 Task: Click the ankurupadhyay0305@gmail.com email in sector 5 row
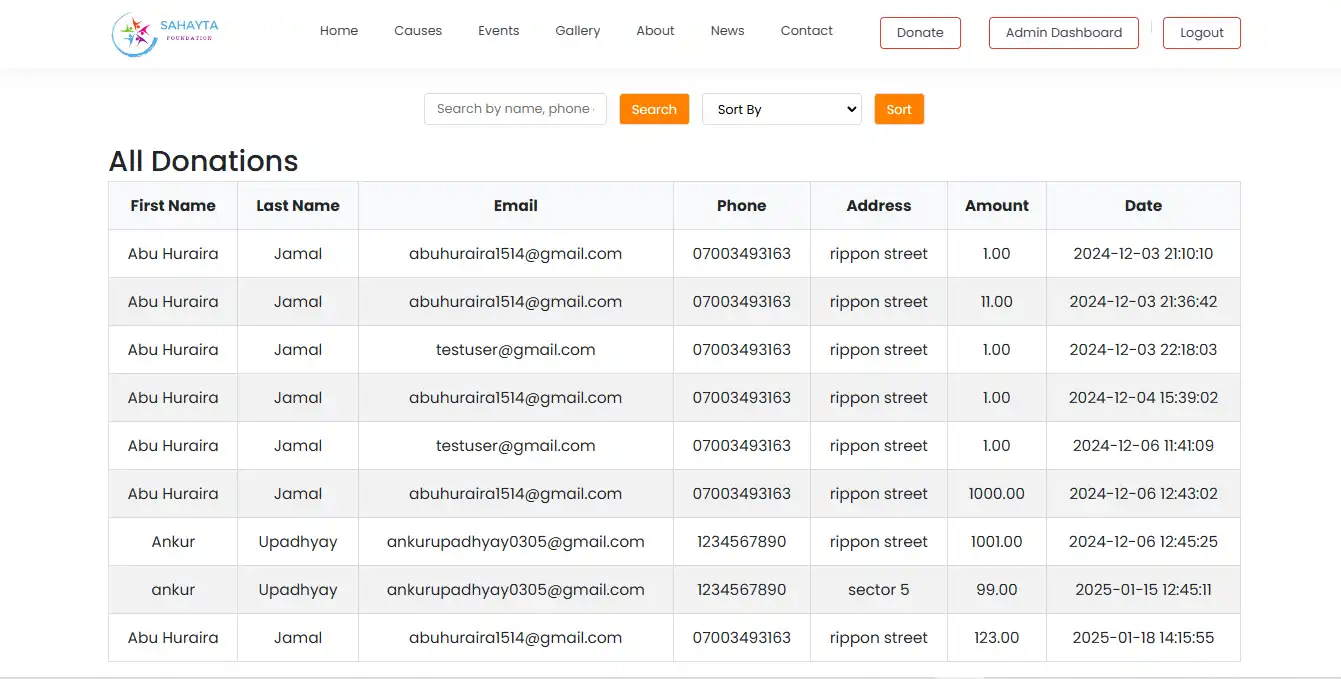pyautogui.click(x=515, y=590)
